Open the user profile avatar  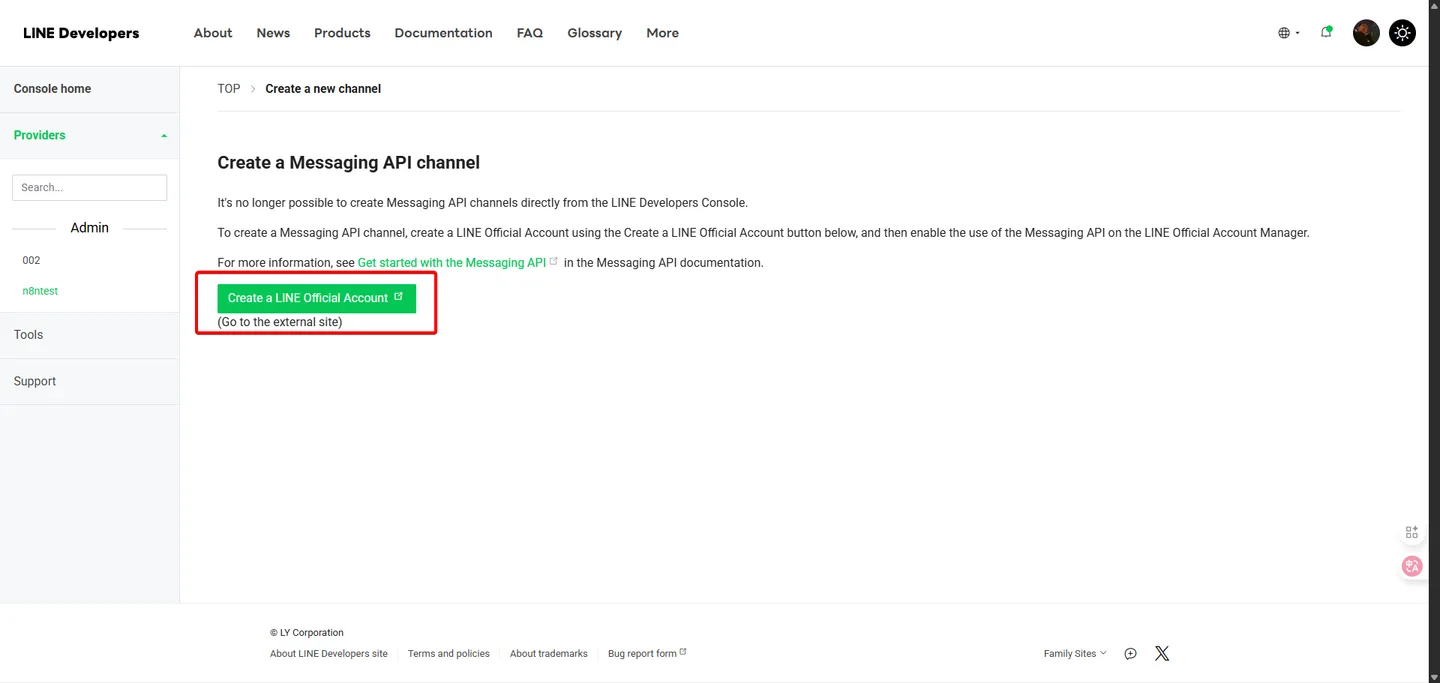pos(1366,33)
